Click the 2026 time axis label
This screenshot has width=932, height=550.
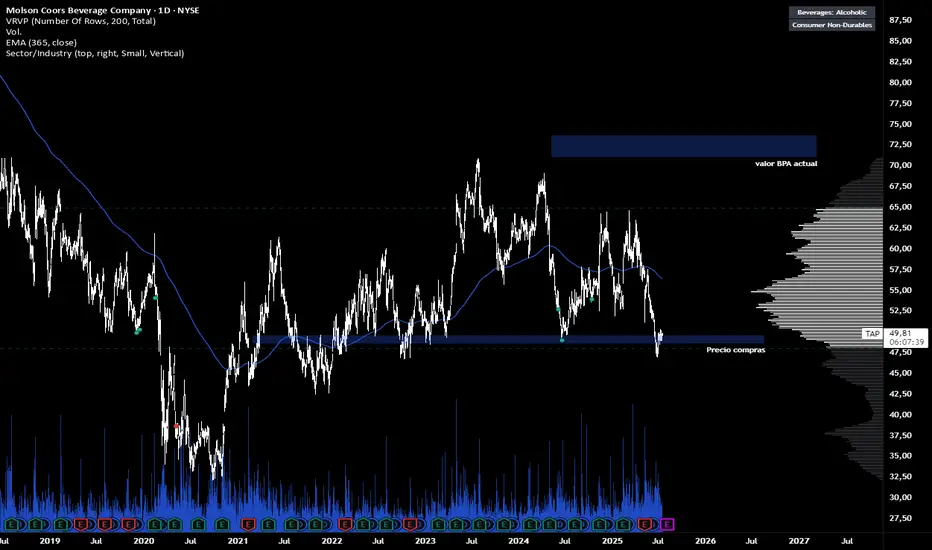[x=706, y=541]
